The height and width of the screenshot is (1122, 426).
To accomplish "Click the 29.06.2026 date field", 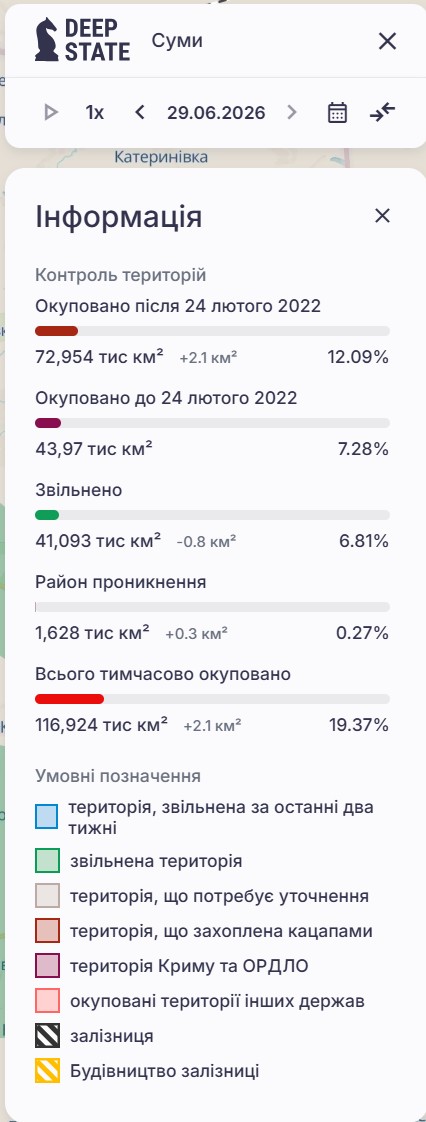I will click(216, 112).
